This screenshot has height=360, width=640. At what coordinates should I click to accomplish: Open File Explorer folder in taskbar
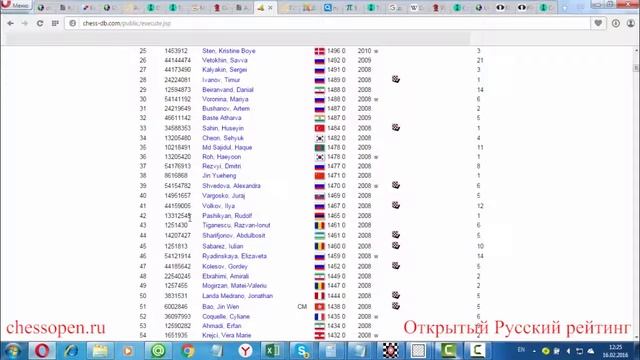tap(100, 351)
